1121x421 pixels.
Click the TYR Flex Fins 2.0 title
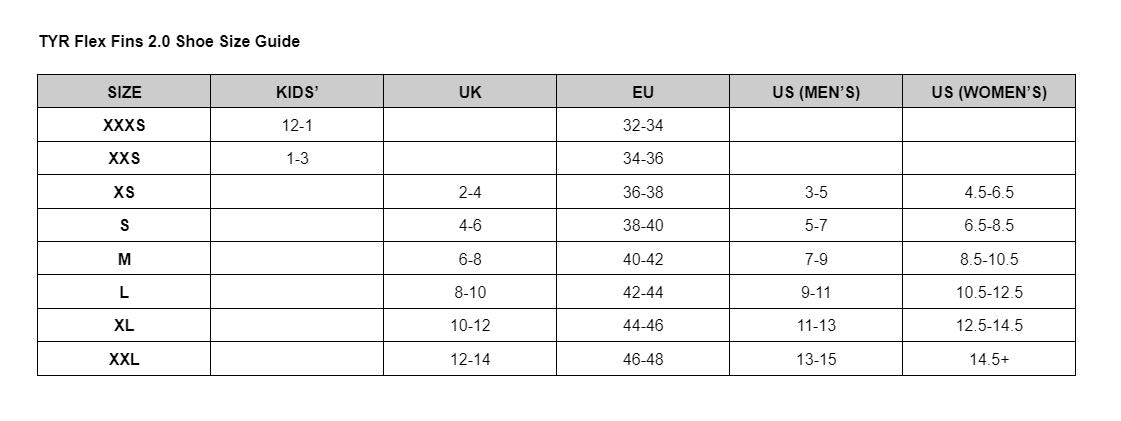pyautogui.click(x=169, y=41)
